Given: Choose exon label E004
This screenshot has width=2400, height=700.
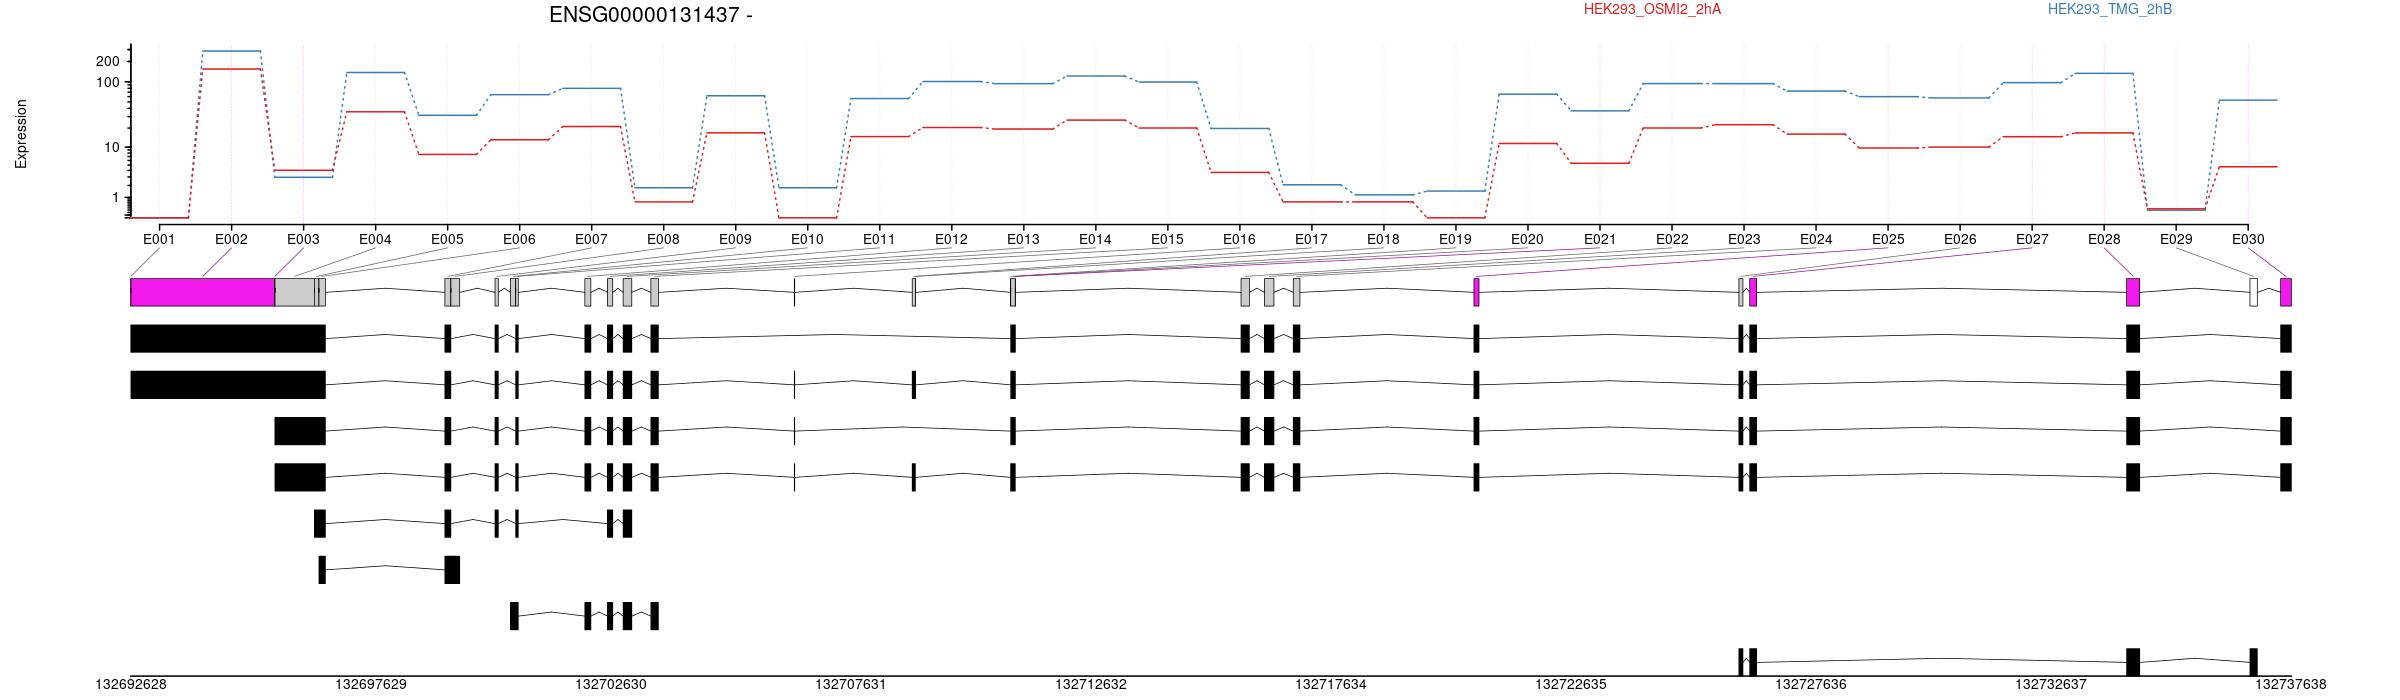Looking at the screenshot, I should tap(375, 239).
